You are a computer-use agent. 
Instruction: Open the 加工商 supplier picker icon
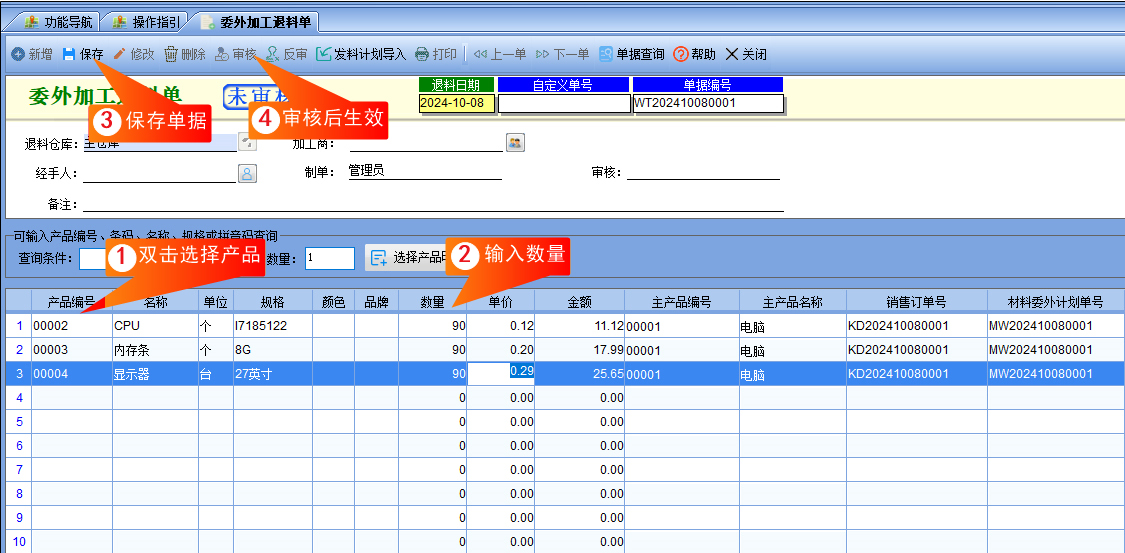pos(514,142)
